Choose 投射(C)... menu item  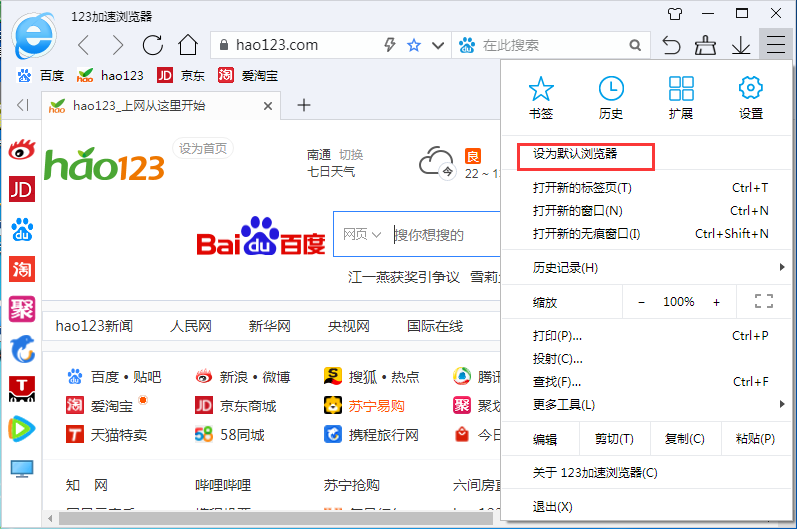click(647, 359)
